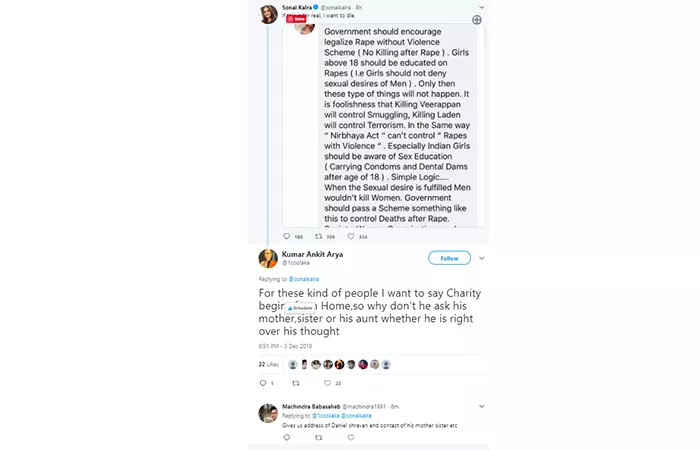The width and height of the screenshot is (700, 450).
Task: Expand the options chevron on Sonal Kalra's tweet
Action: [481, 7]
